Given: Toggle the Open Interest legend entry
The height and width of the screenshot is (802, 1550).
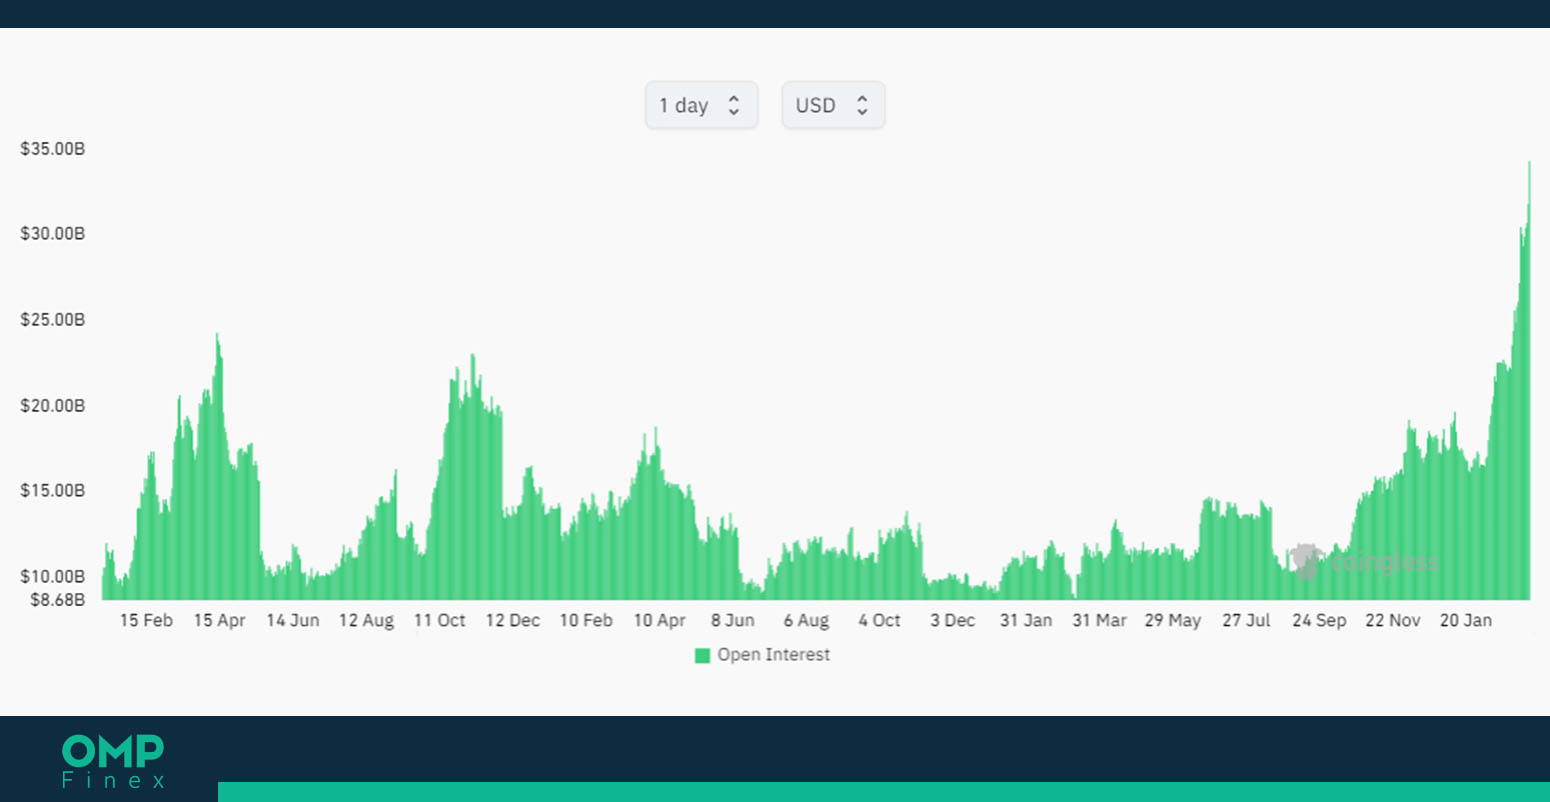Looking at the screenshot, I should coord(762,655).
